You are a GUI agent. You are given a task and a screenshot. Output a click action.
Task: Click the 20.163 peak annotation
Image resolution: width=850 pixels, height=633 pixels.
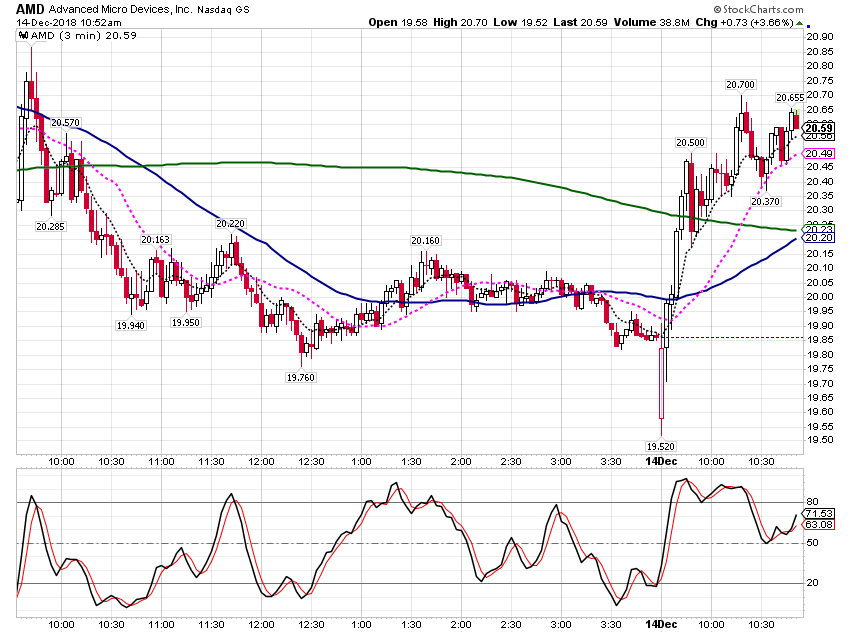(156, 240)
